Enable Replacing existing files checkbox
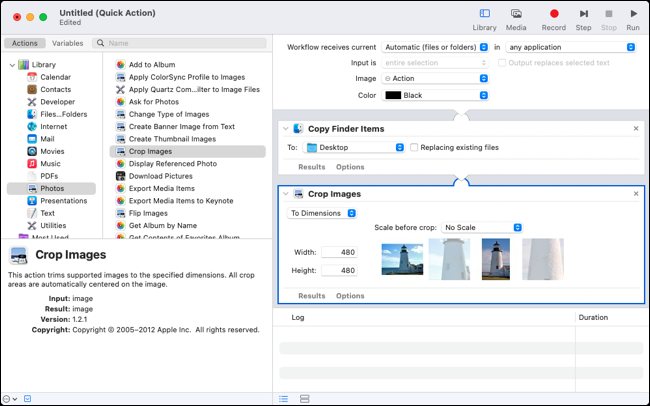650x406 pixels. tap(414, 148)
